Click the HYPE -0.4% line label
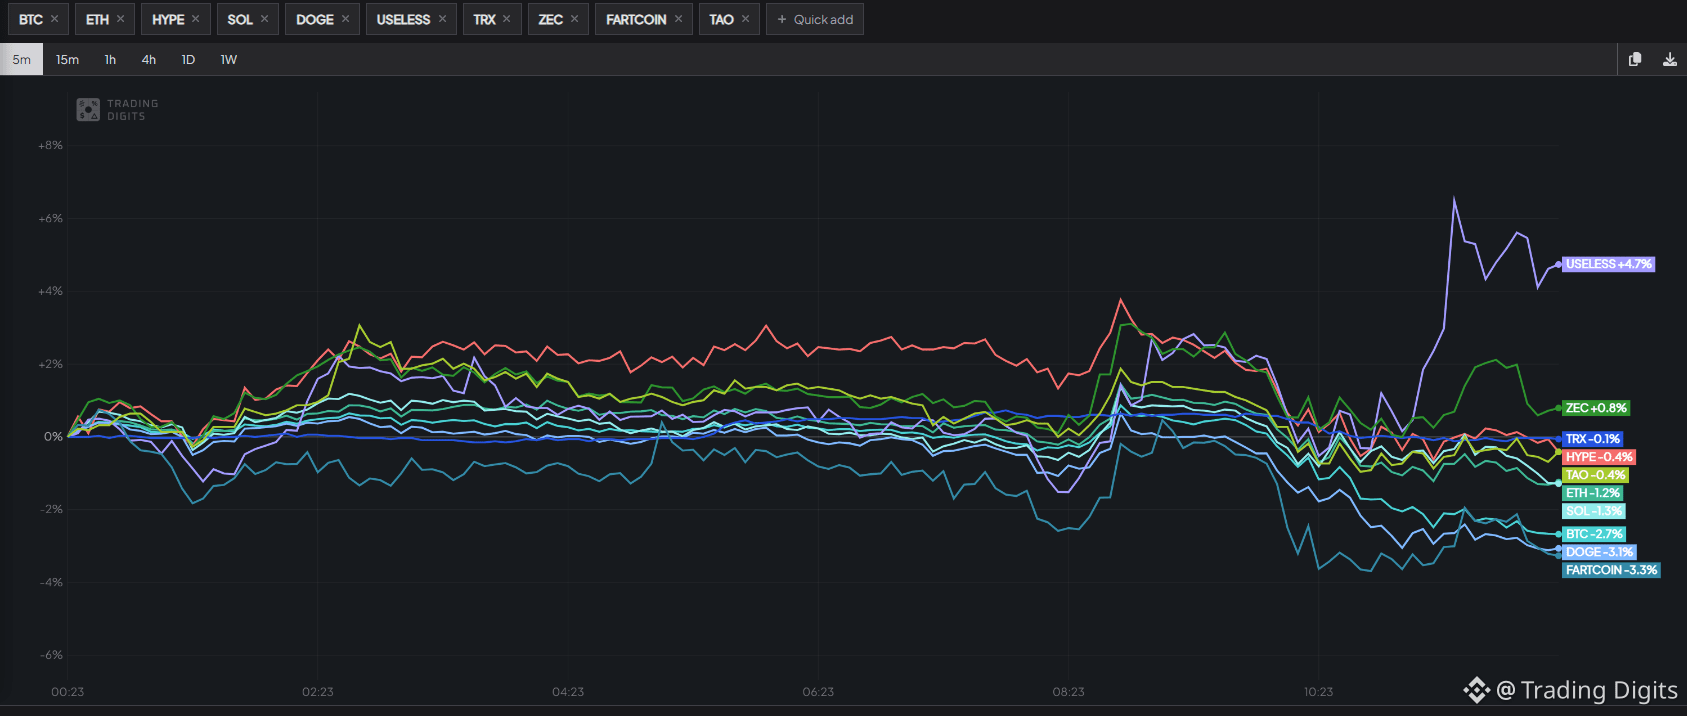The height and width of the screenshot is (716, 1687). pyautogui.click(x=1599, y=457)
